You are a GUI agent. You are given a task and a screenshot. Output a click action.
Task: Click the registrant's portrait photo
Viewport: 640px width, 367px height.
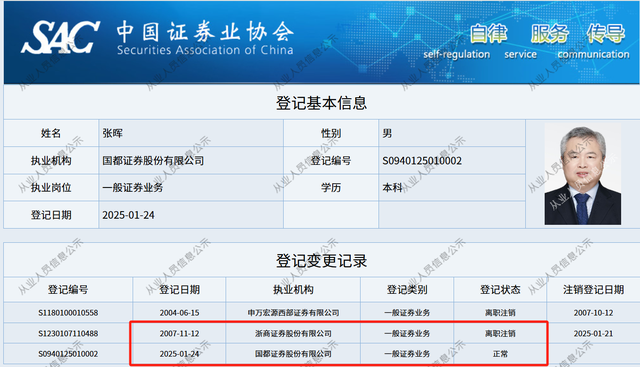(582, 174)
